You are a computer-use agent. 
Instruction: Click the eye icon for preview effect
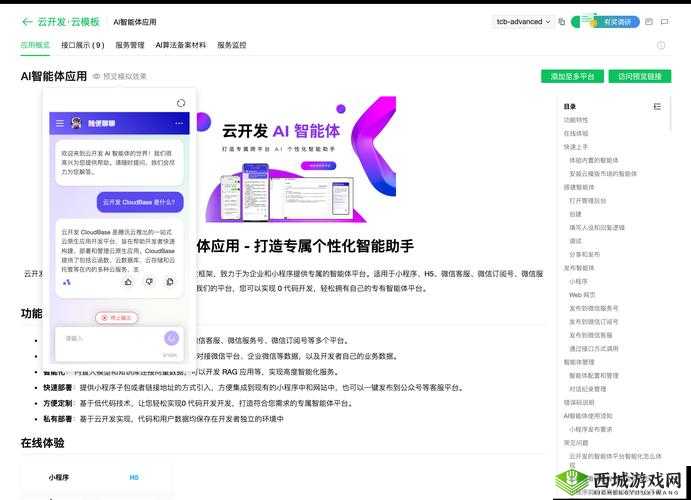(96, 76)
